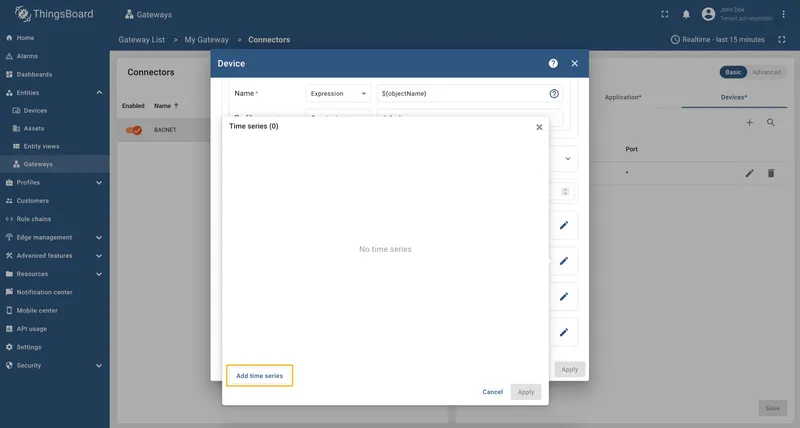
Task: Select Gateways in the sidebar
Action: click(55, 164)
